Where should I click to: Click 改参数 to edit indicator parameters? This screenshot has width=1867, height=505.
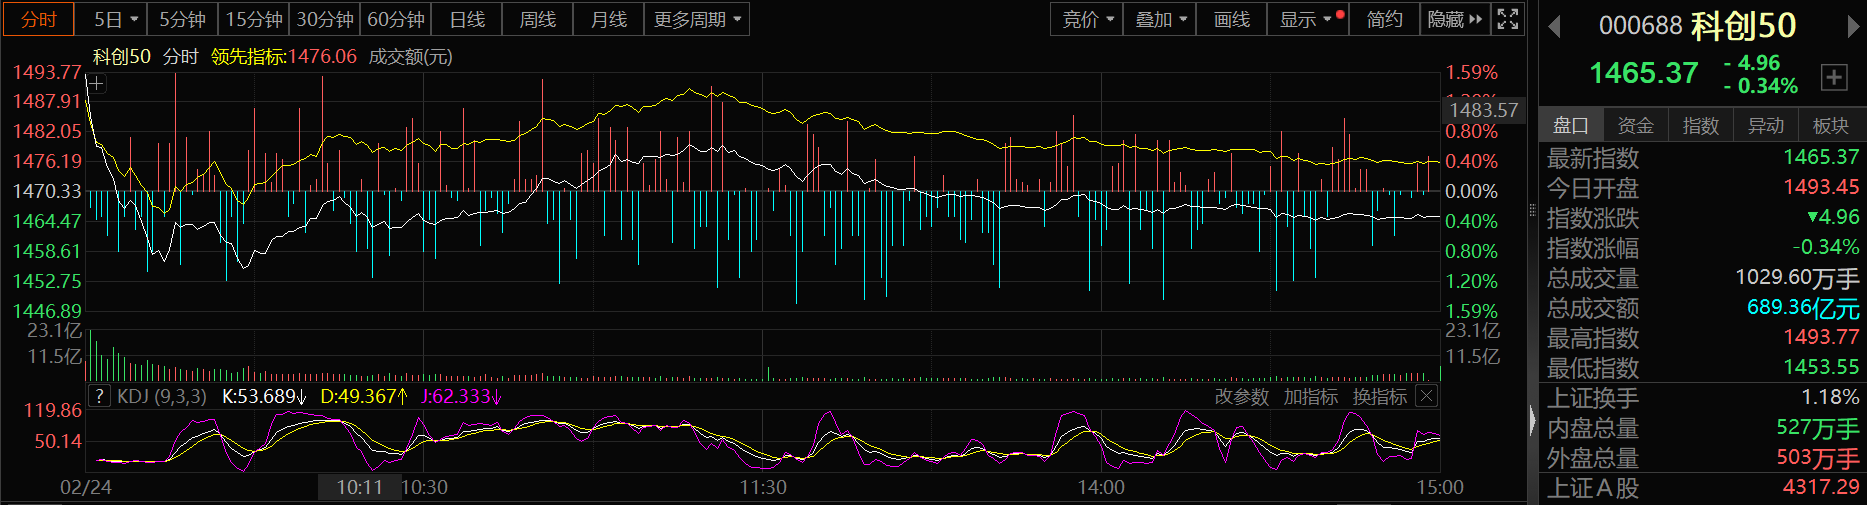pyautogui.click(x=1241, y=397)
